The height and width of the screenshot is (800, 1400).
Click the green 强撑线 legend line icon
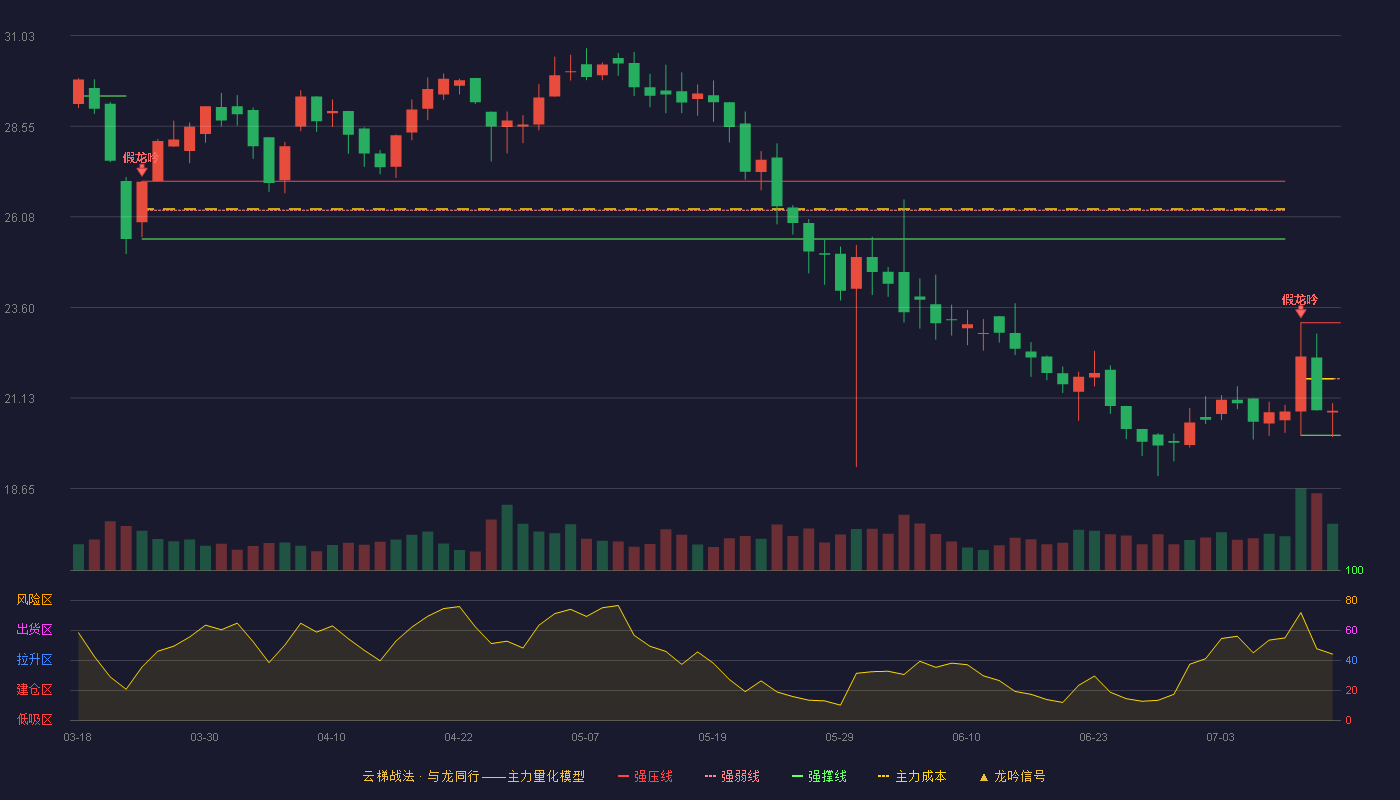click(797, 776)
